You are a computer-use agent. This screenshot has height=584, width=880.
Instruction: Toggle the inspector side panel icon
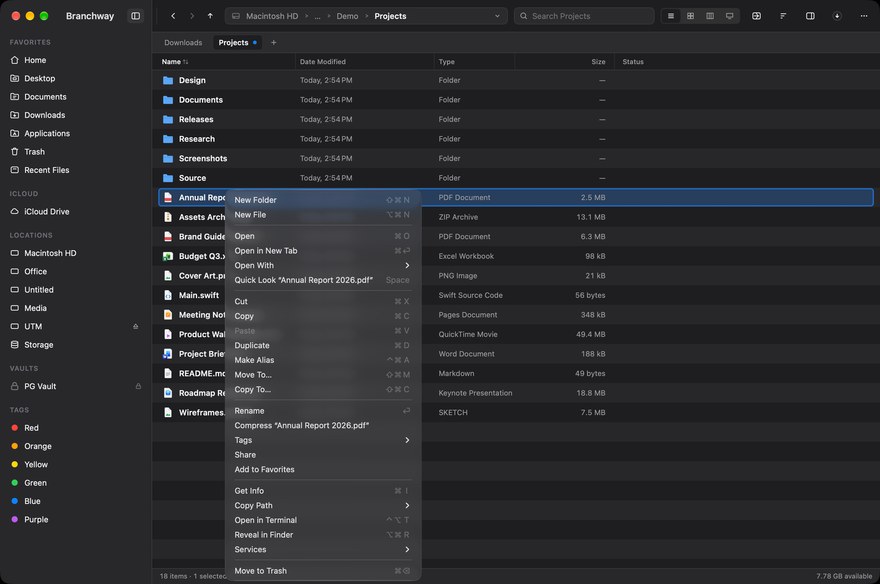810,16
